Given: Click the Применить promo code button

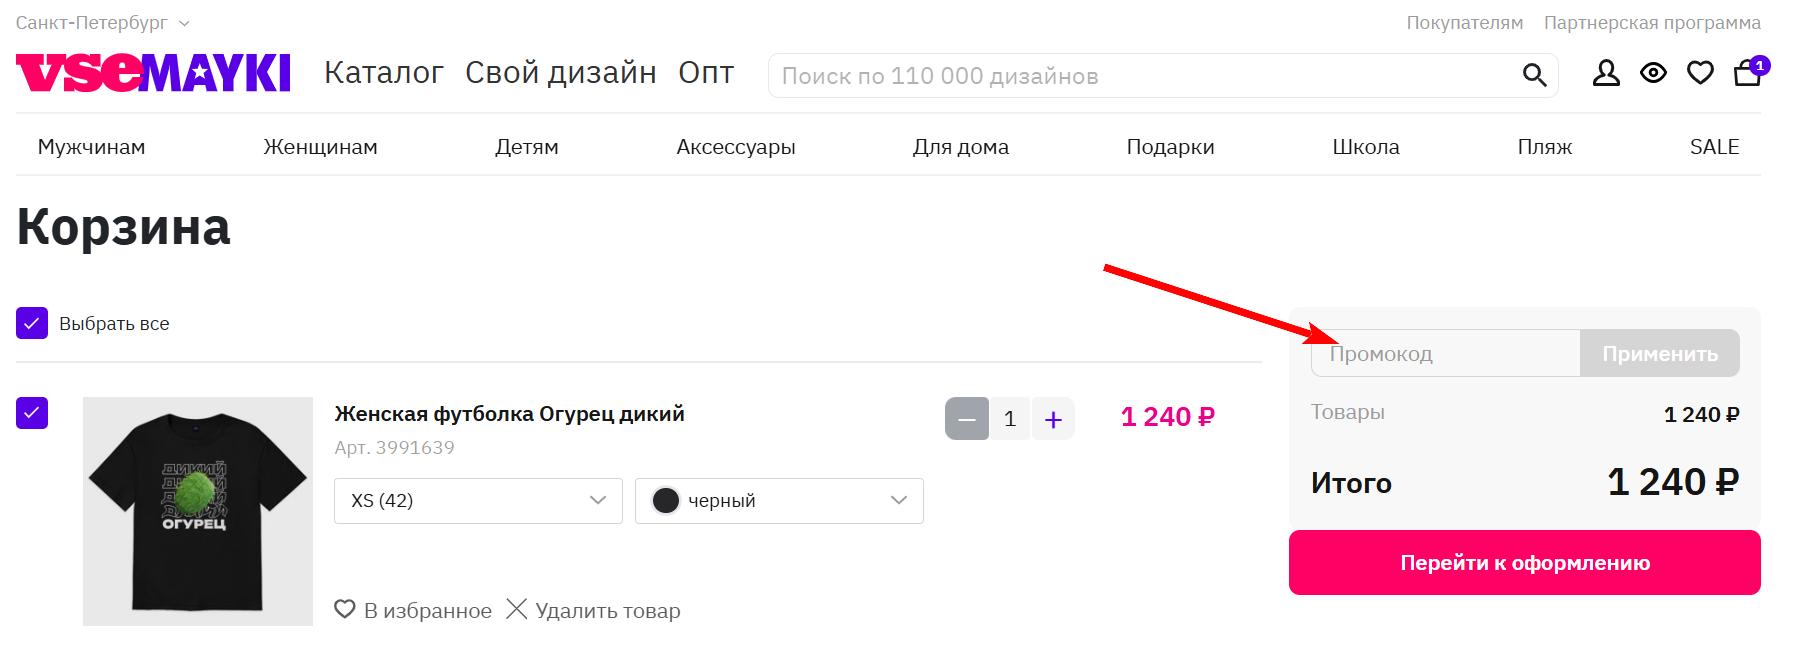Looking at the screenshot, I should 1660,353.
